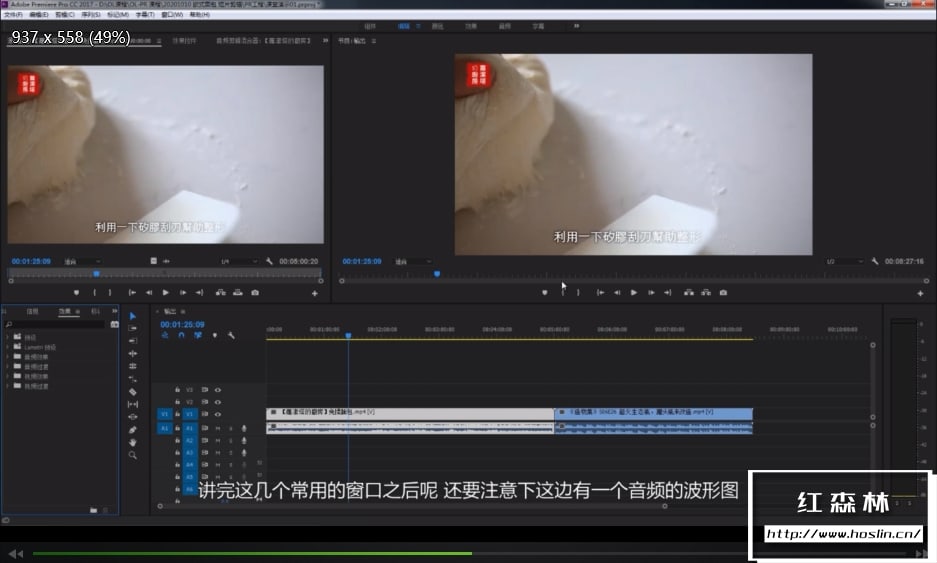Screen dimensions: 937x563
Task: Toggle lock on V3 track
Action: tap(177, 390)
